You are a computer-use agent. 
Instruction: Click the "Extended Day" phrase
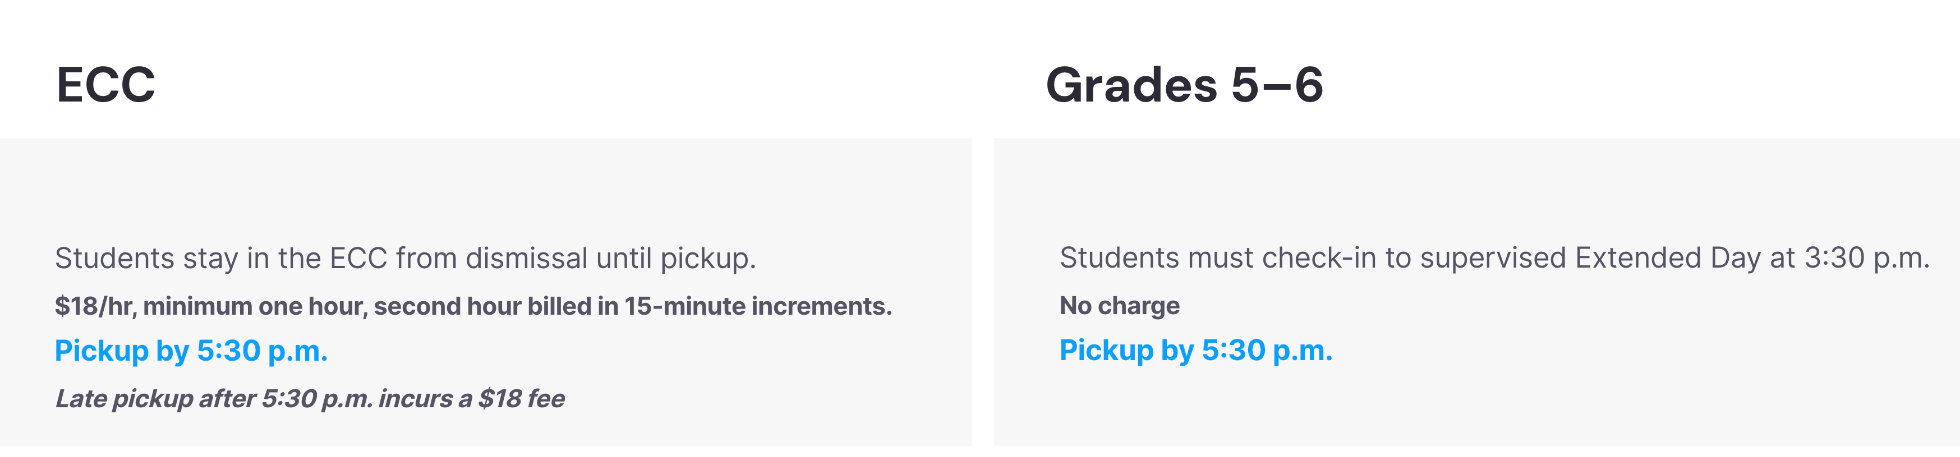point(1667,258)
